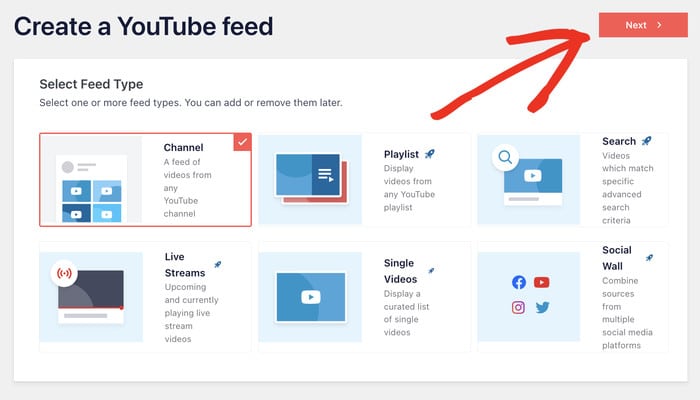The width and height of the screenshot is (700, 400).
Task: Uncheck the Channel feed type checkmark
Action: [242, 142]
